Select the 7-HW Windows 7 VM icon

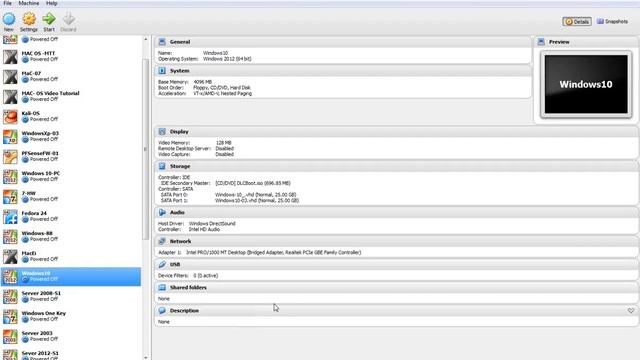click(x=10, y=197)
